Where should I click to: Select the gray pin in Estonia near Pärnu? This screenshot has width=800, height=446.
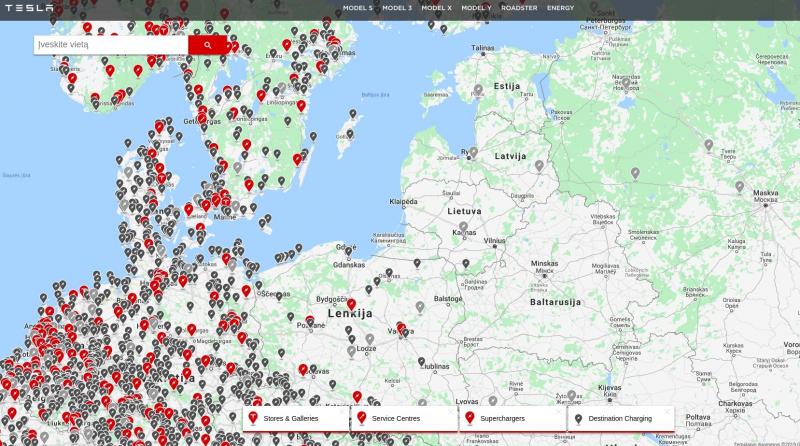[478, 90]
